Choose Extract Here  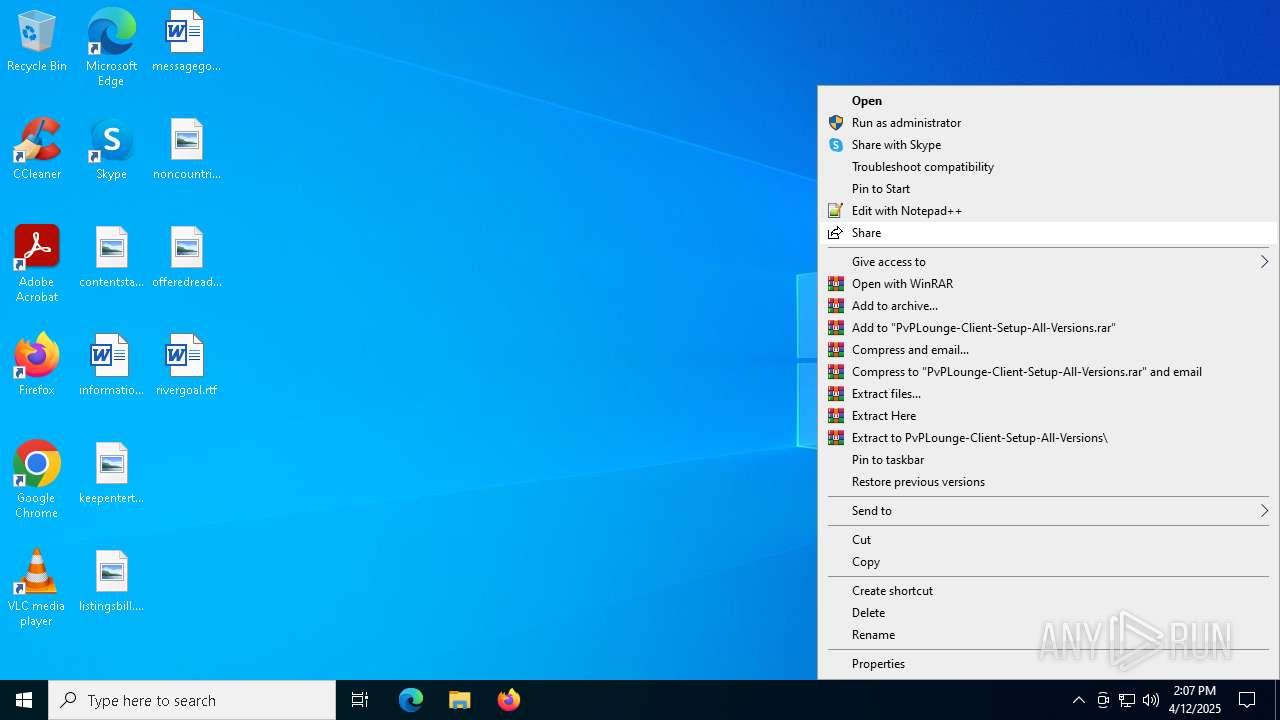[1048, 415]
